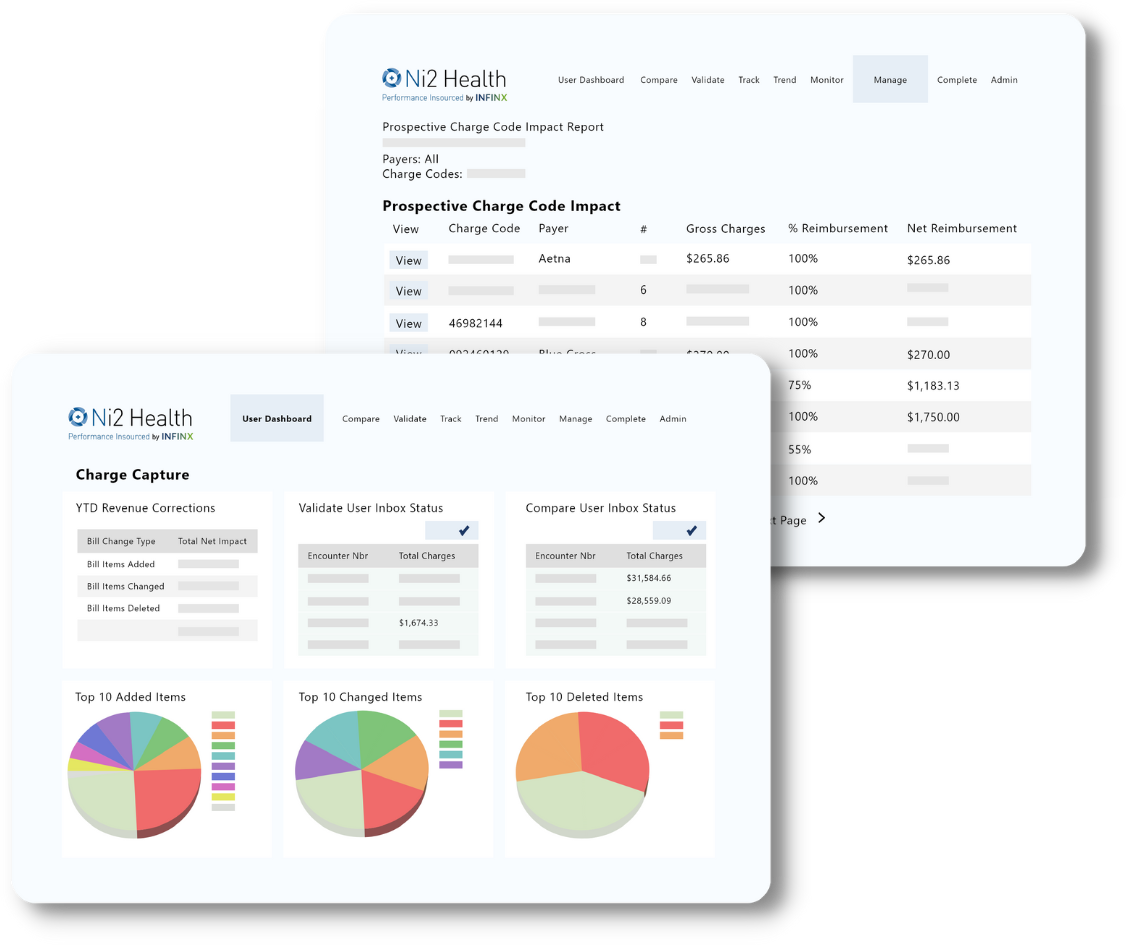Open Admin in the front dashboard navigation
This screenshot has width=1126, height=945.
point(673,419)
